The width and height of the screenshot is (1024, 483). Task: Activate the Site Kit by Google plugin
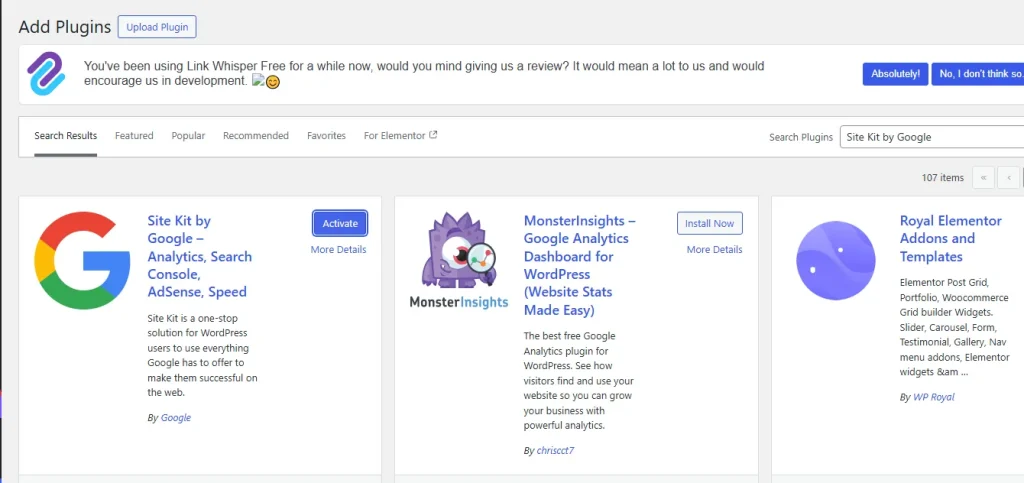click(x=340, y=223)
